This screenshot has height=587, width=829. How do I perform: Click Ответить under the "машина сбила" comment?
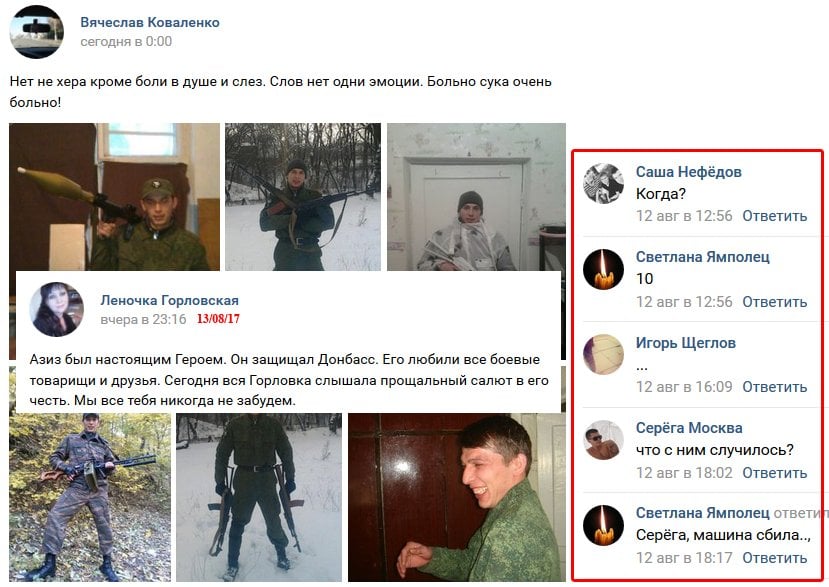[x=775, y=557]
